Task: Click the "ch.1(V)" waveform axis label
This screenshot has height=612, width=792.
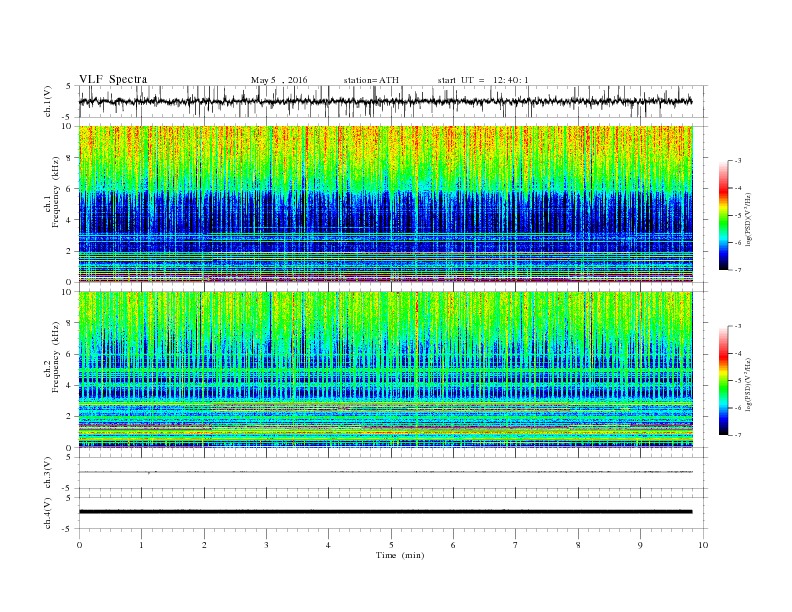Action: pyautogui.click(x=48, y=101)
